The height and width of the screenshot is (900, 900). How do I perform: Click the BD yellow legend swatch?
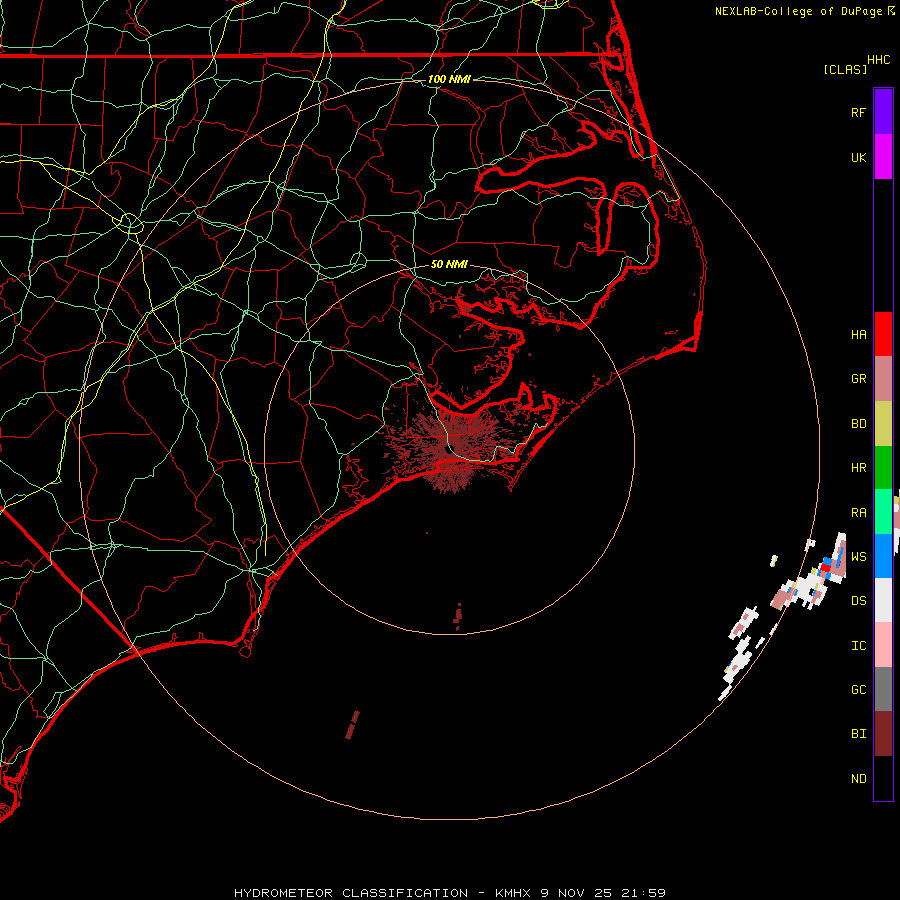coord(883,424)
